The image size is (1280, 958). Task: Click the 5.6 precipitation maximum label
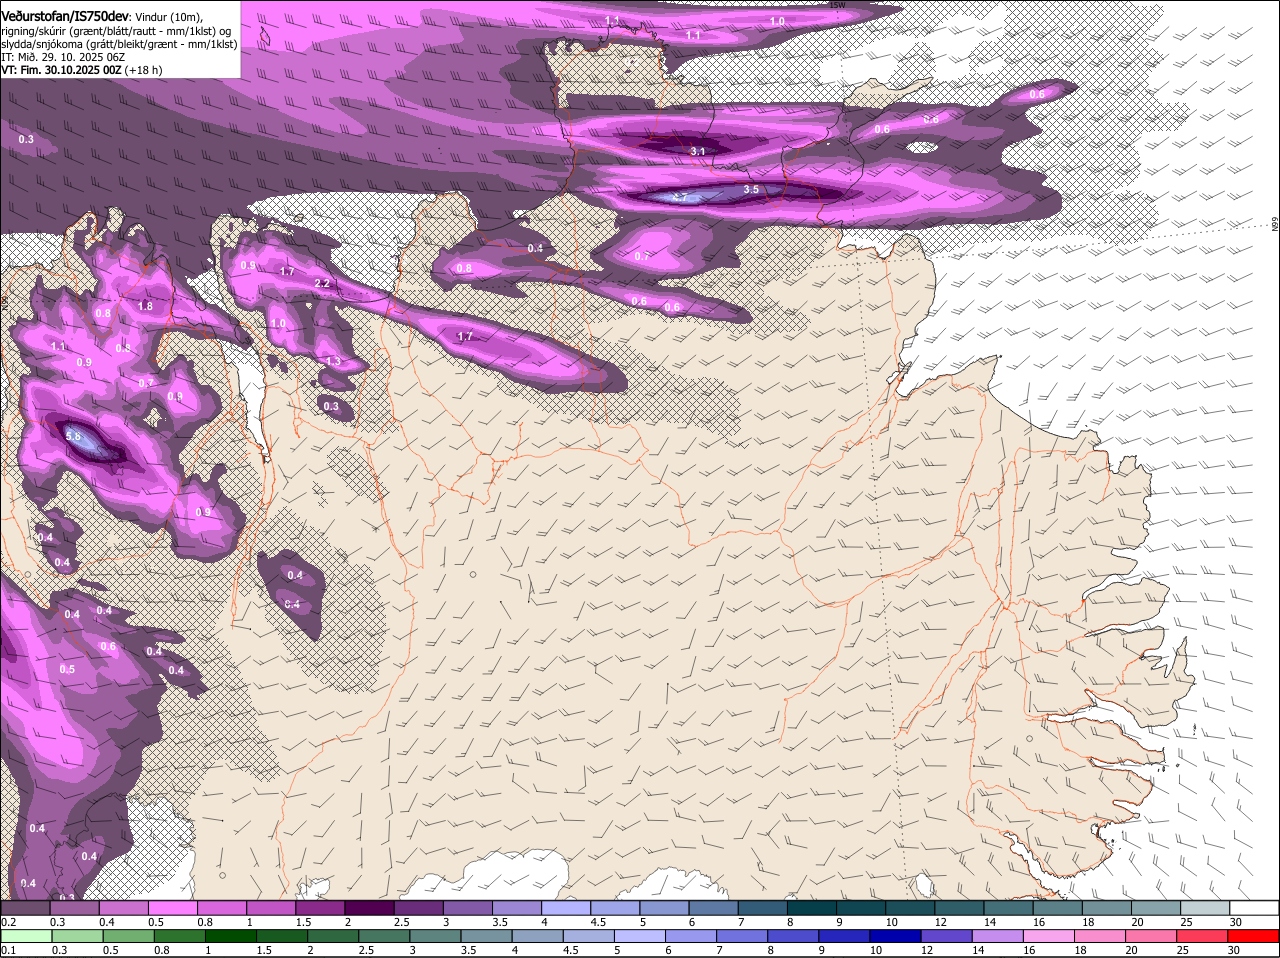pos(73,437)
